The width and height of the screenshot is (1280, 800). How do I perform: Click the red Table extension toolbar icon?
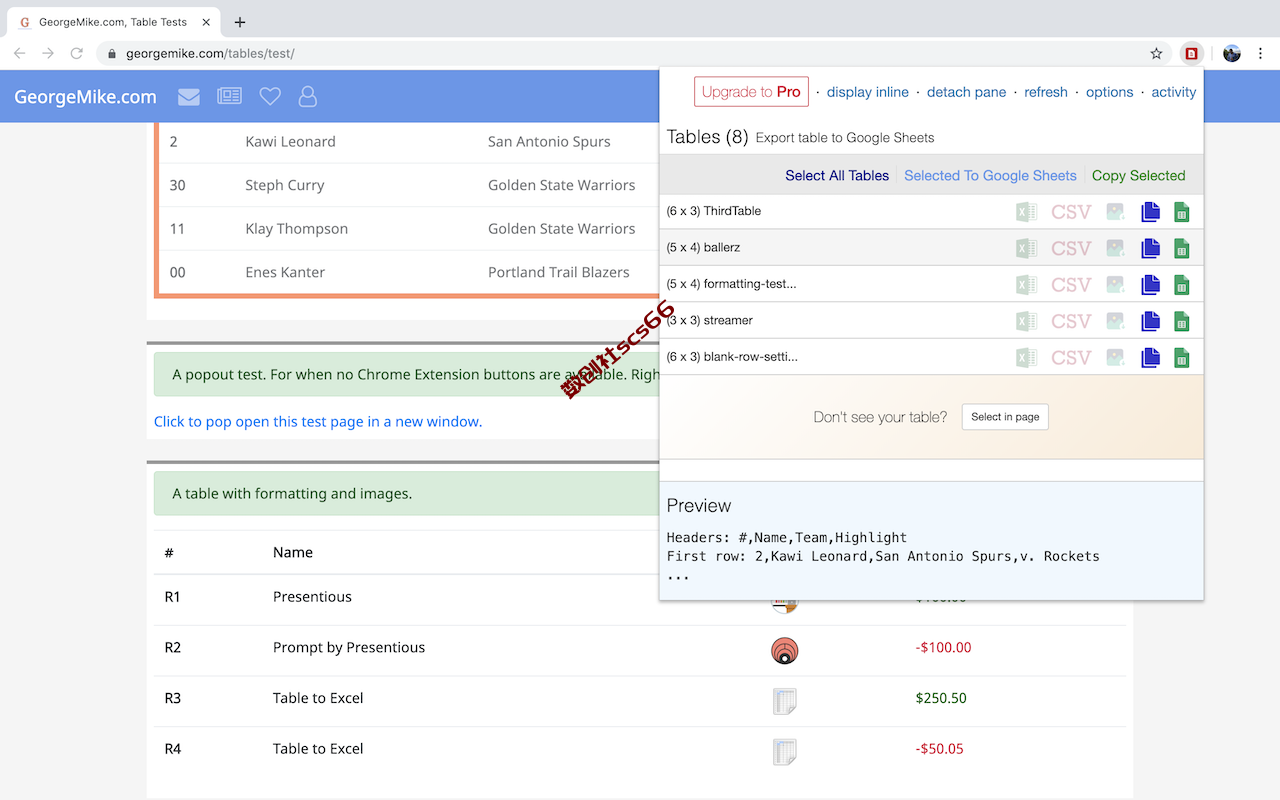coord(1191,53)
